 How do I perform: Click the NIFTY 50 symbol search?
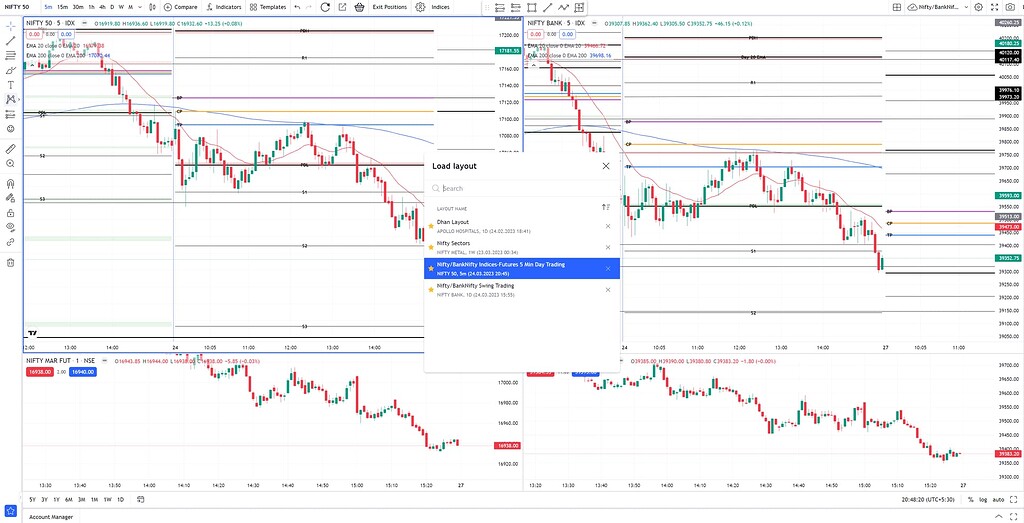[x=18, y=7]
